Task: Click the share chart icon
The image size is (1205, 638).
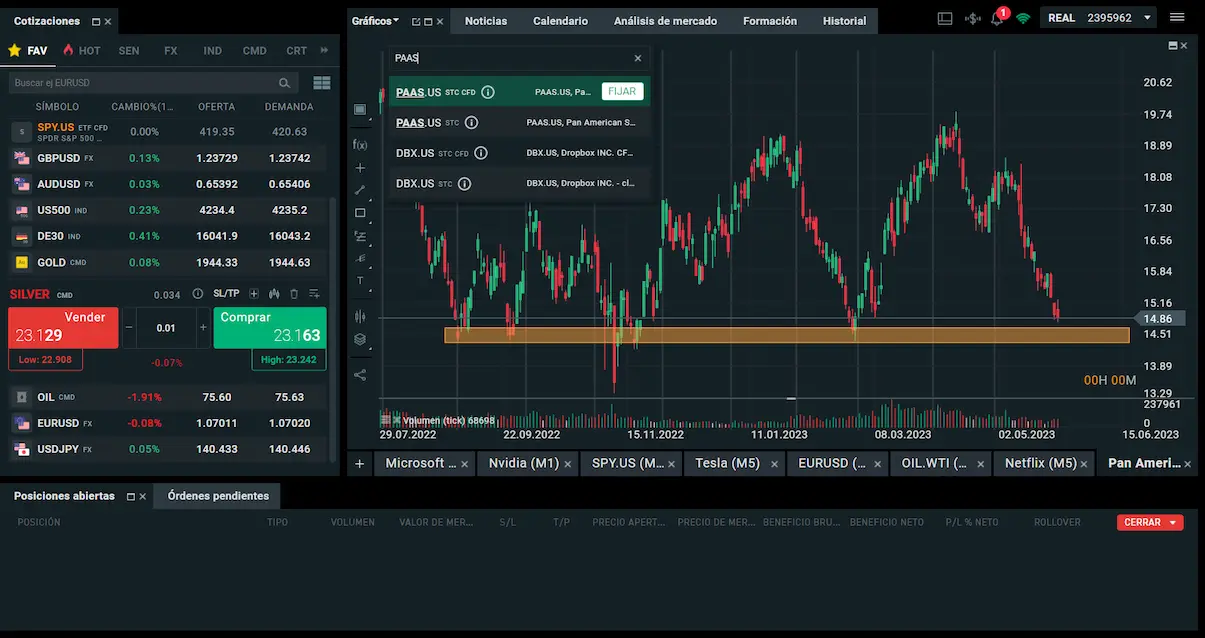Action: tap(360, 375)
